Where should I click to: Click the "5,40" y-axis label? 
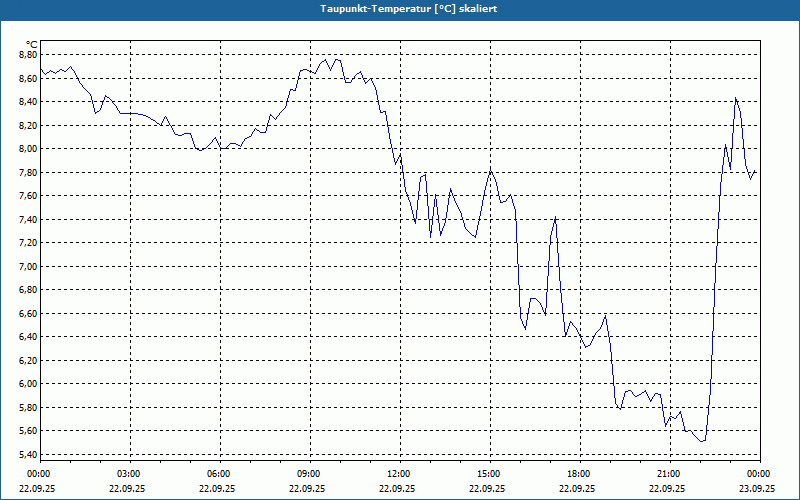29,455
